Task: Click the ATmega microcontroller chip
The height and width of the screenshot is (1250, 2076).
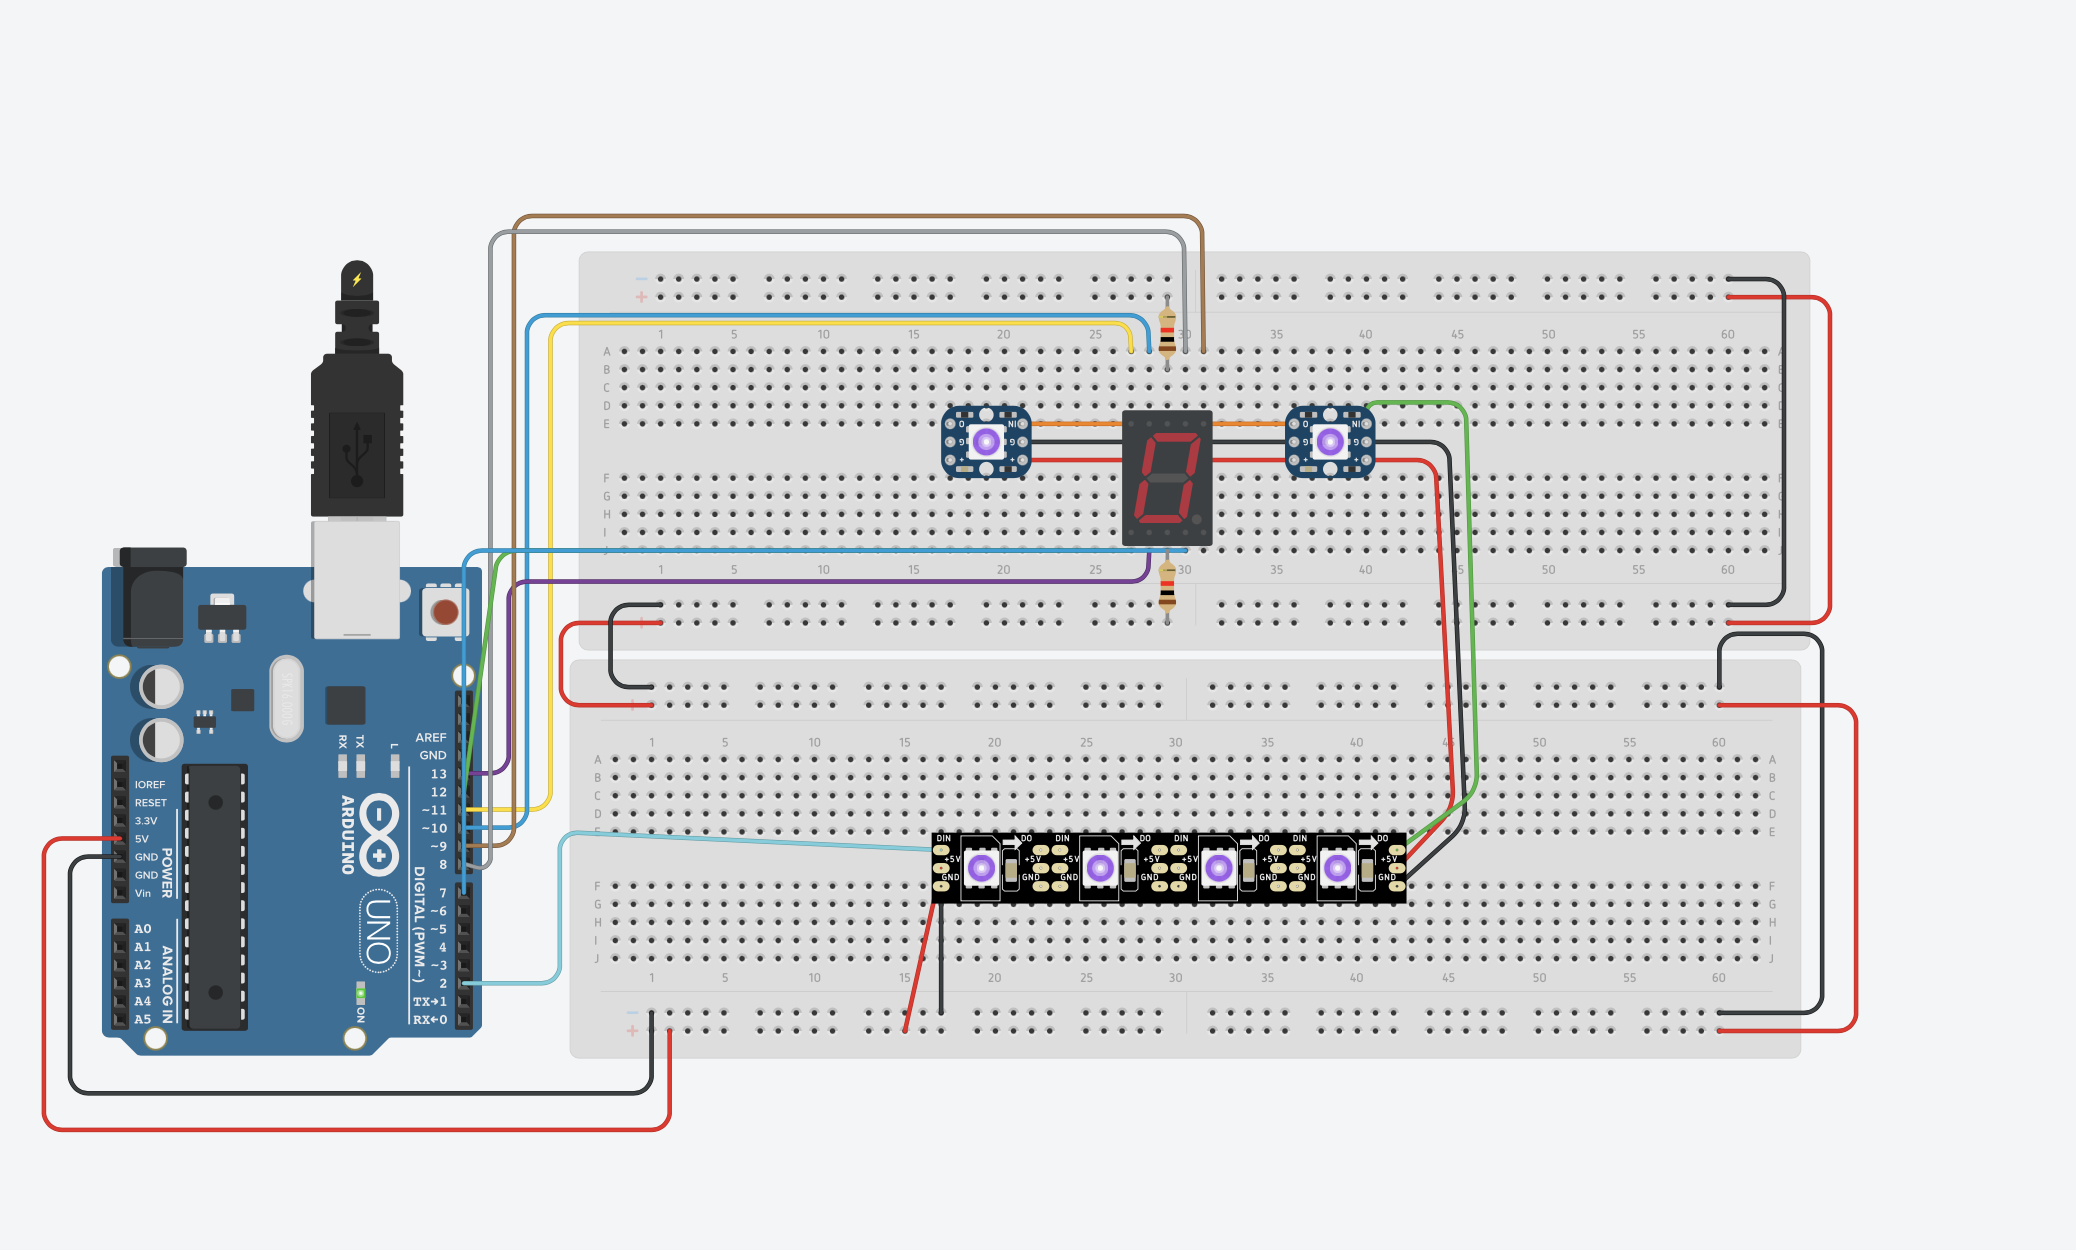Action: click(x=215, y=897)
